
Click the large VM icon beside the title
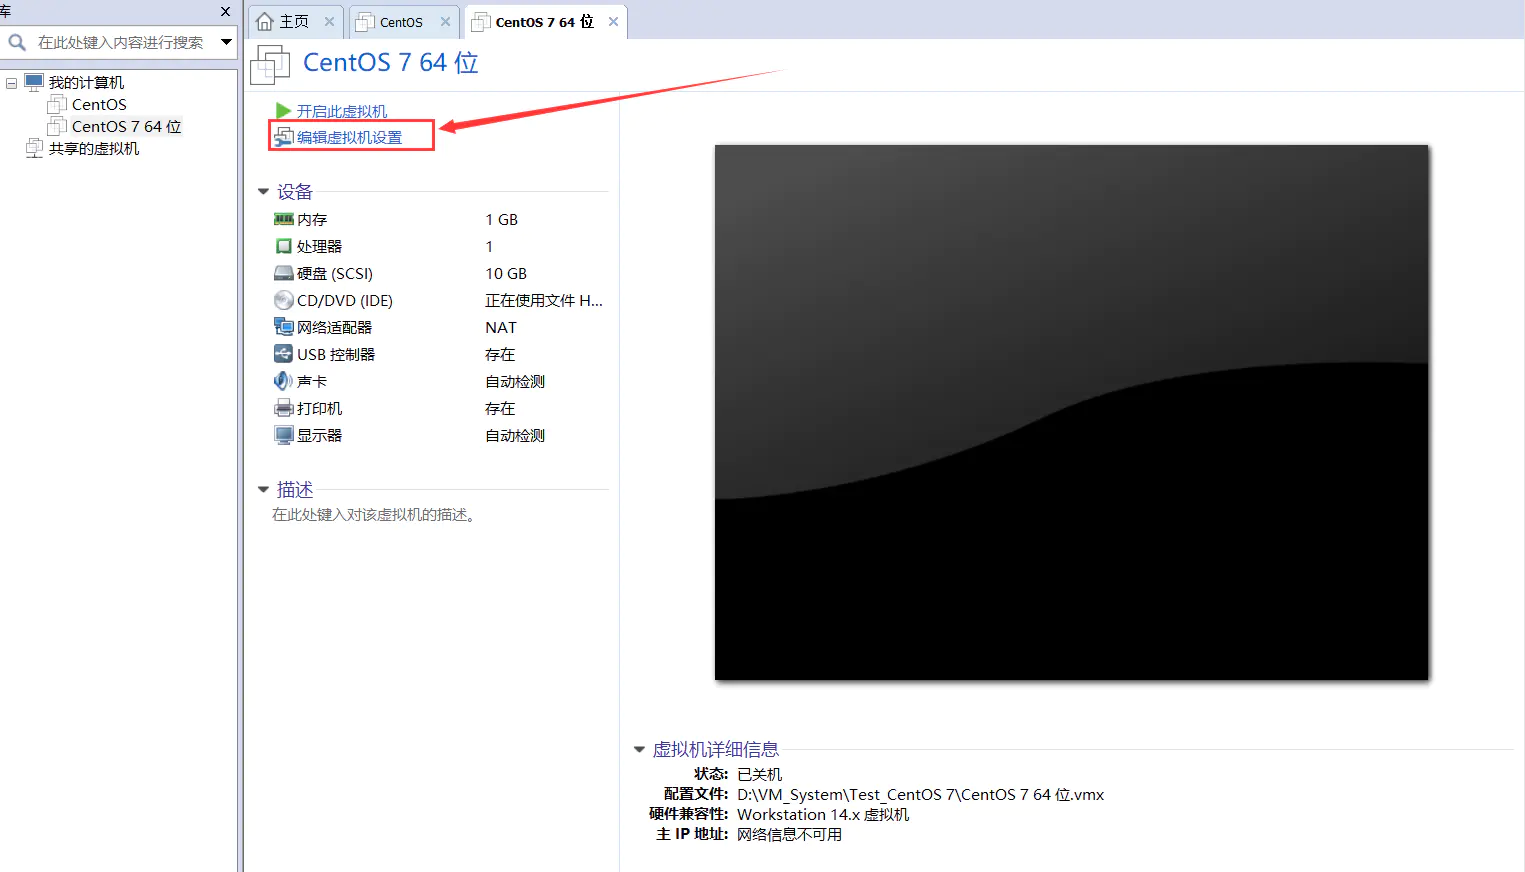(x=270, y=64)
